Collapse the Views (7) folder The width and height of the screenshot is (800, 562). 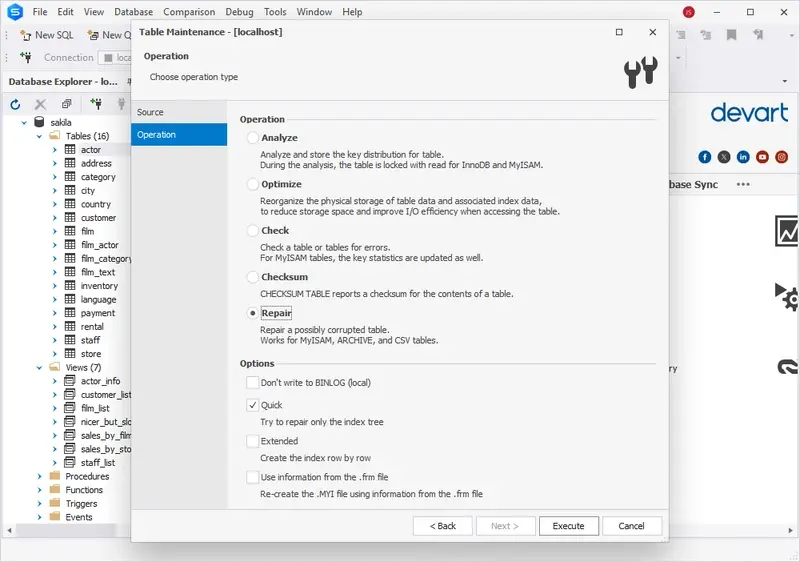[39, 367]
